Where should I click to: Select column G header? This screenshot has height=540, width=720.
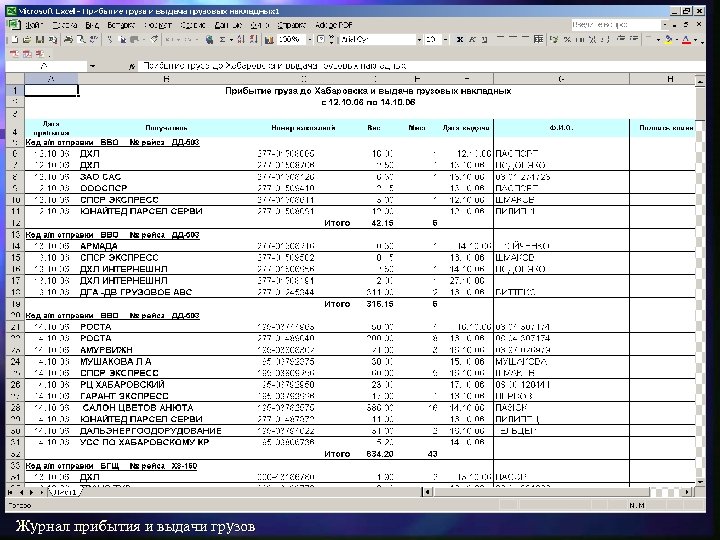(x=561, y=79)
